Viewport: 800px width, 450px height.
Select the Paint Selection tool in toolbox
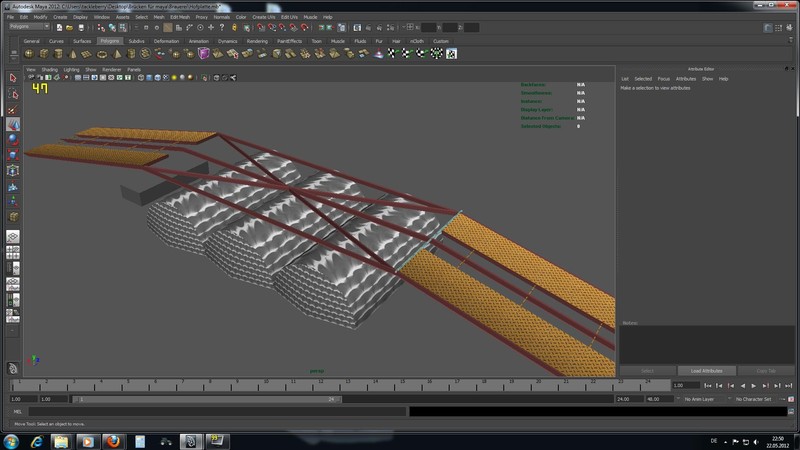[13, 109]
